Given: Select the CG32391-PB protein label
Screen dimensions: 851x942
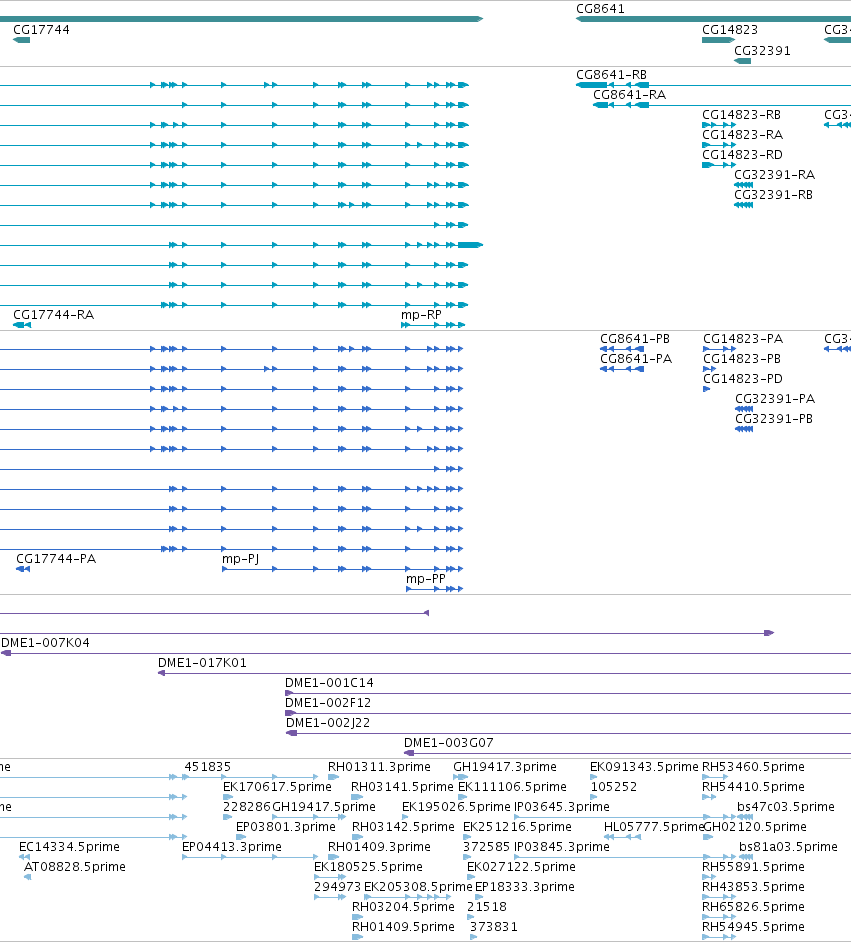Looking at the screenshot, I should tap(774, 419).
